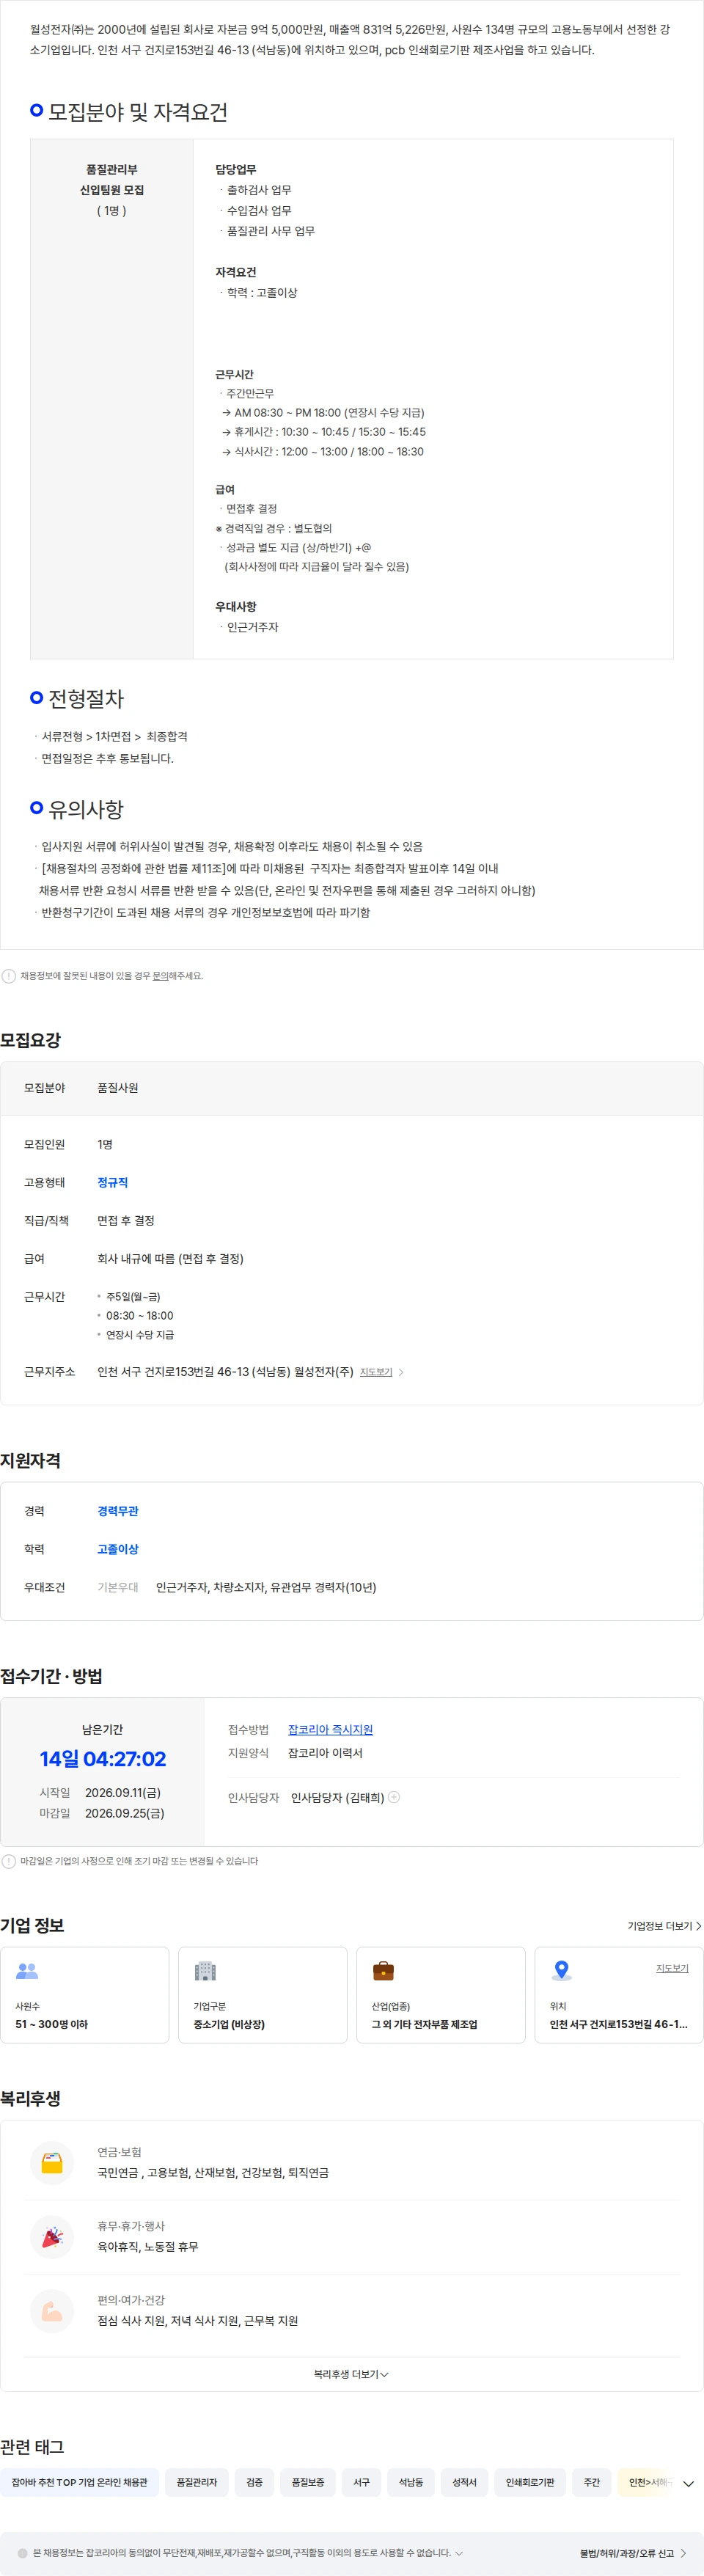The height and width of the screenshot is (2576, 704).
Task: Select the 인천>서해 tag
Action: pos(647,2482)
